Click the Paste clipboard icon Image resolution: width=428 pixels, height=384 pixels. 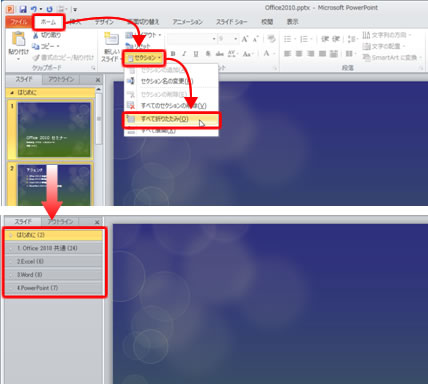pyautogui.click(x=19, y=39)
